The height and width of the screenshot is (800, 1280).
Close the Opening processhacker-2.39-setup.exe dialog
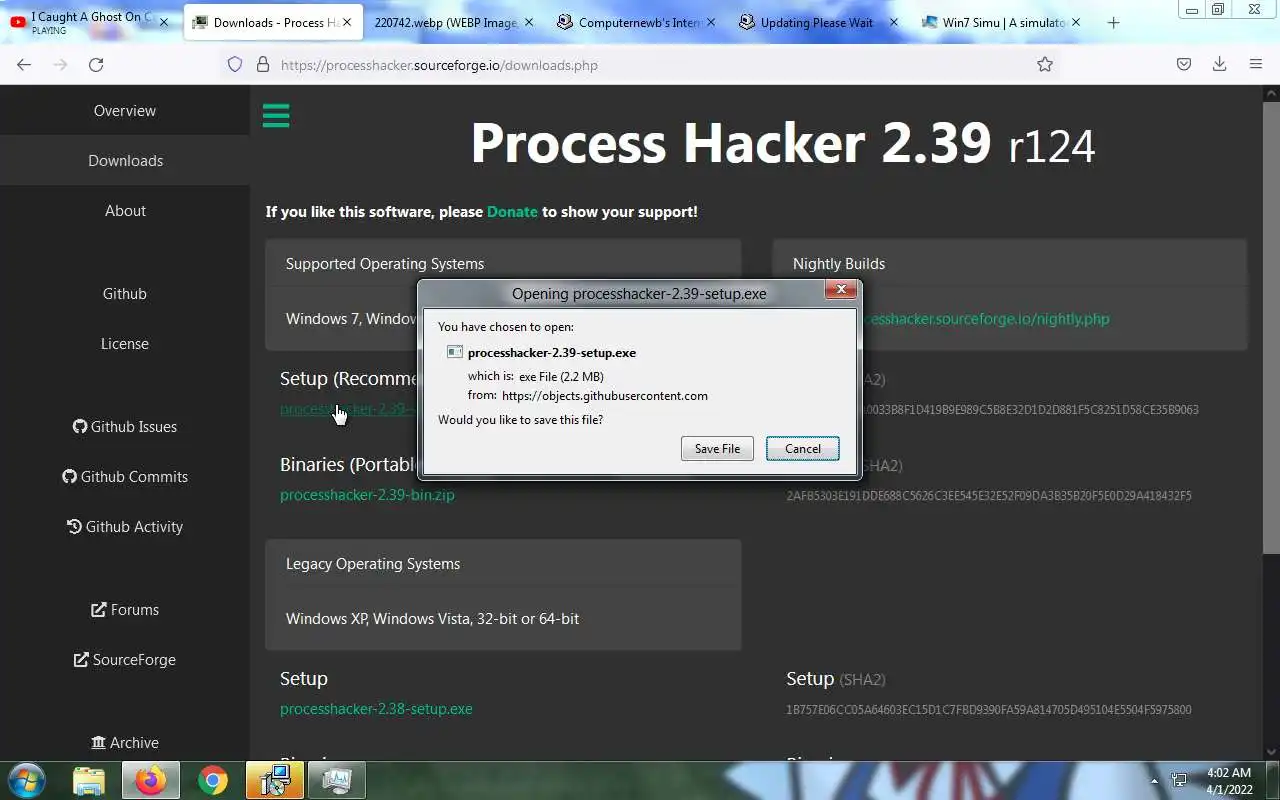(x=841, y=290)
